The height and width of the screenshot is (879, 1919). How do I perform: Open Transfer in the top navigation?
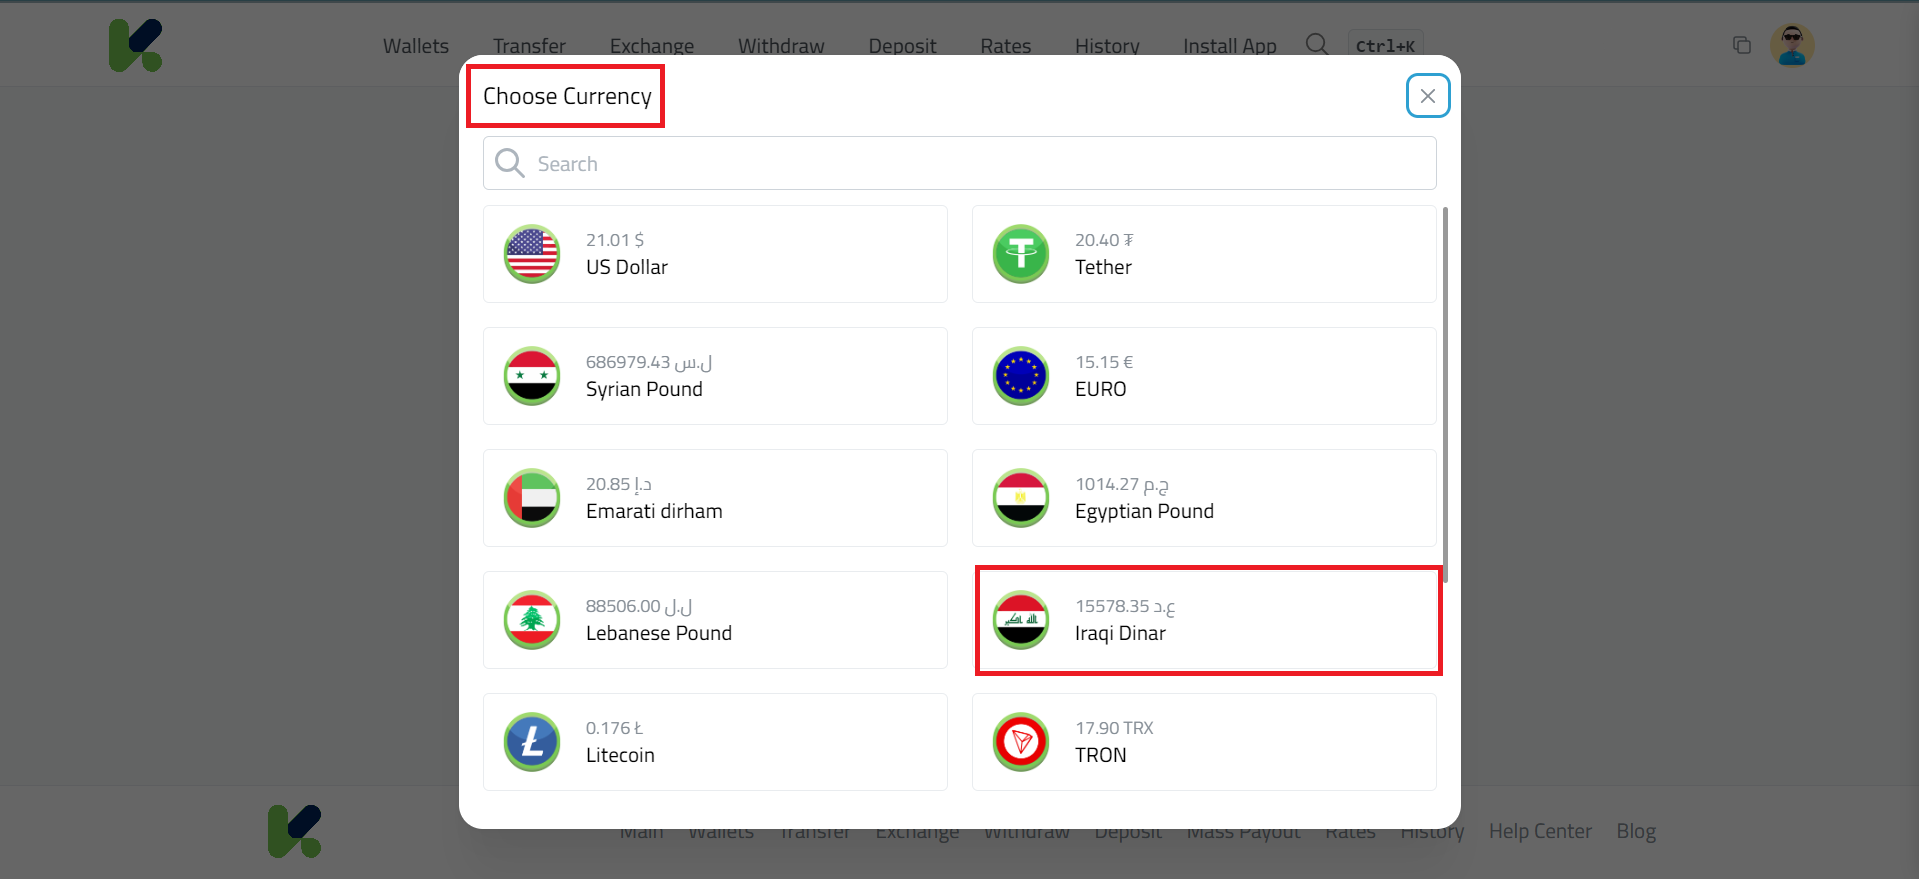529,46
